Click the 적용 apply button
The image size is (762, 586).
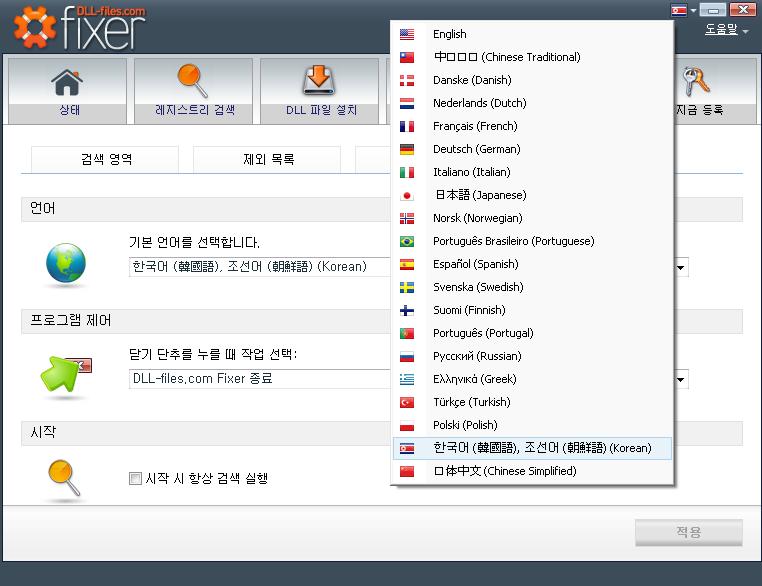pyautogui.click(x=689, y=532)
